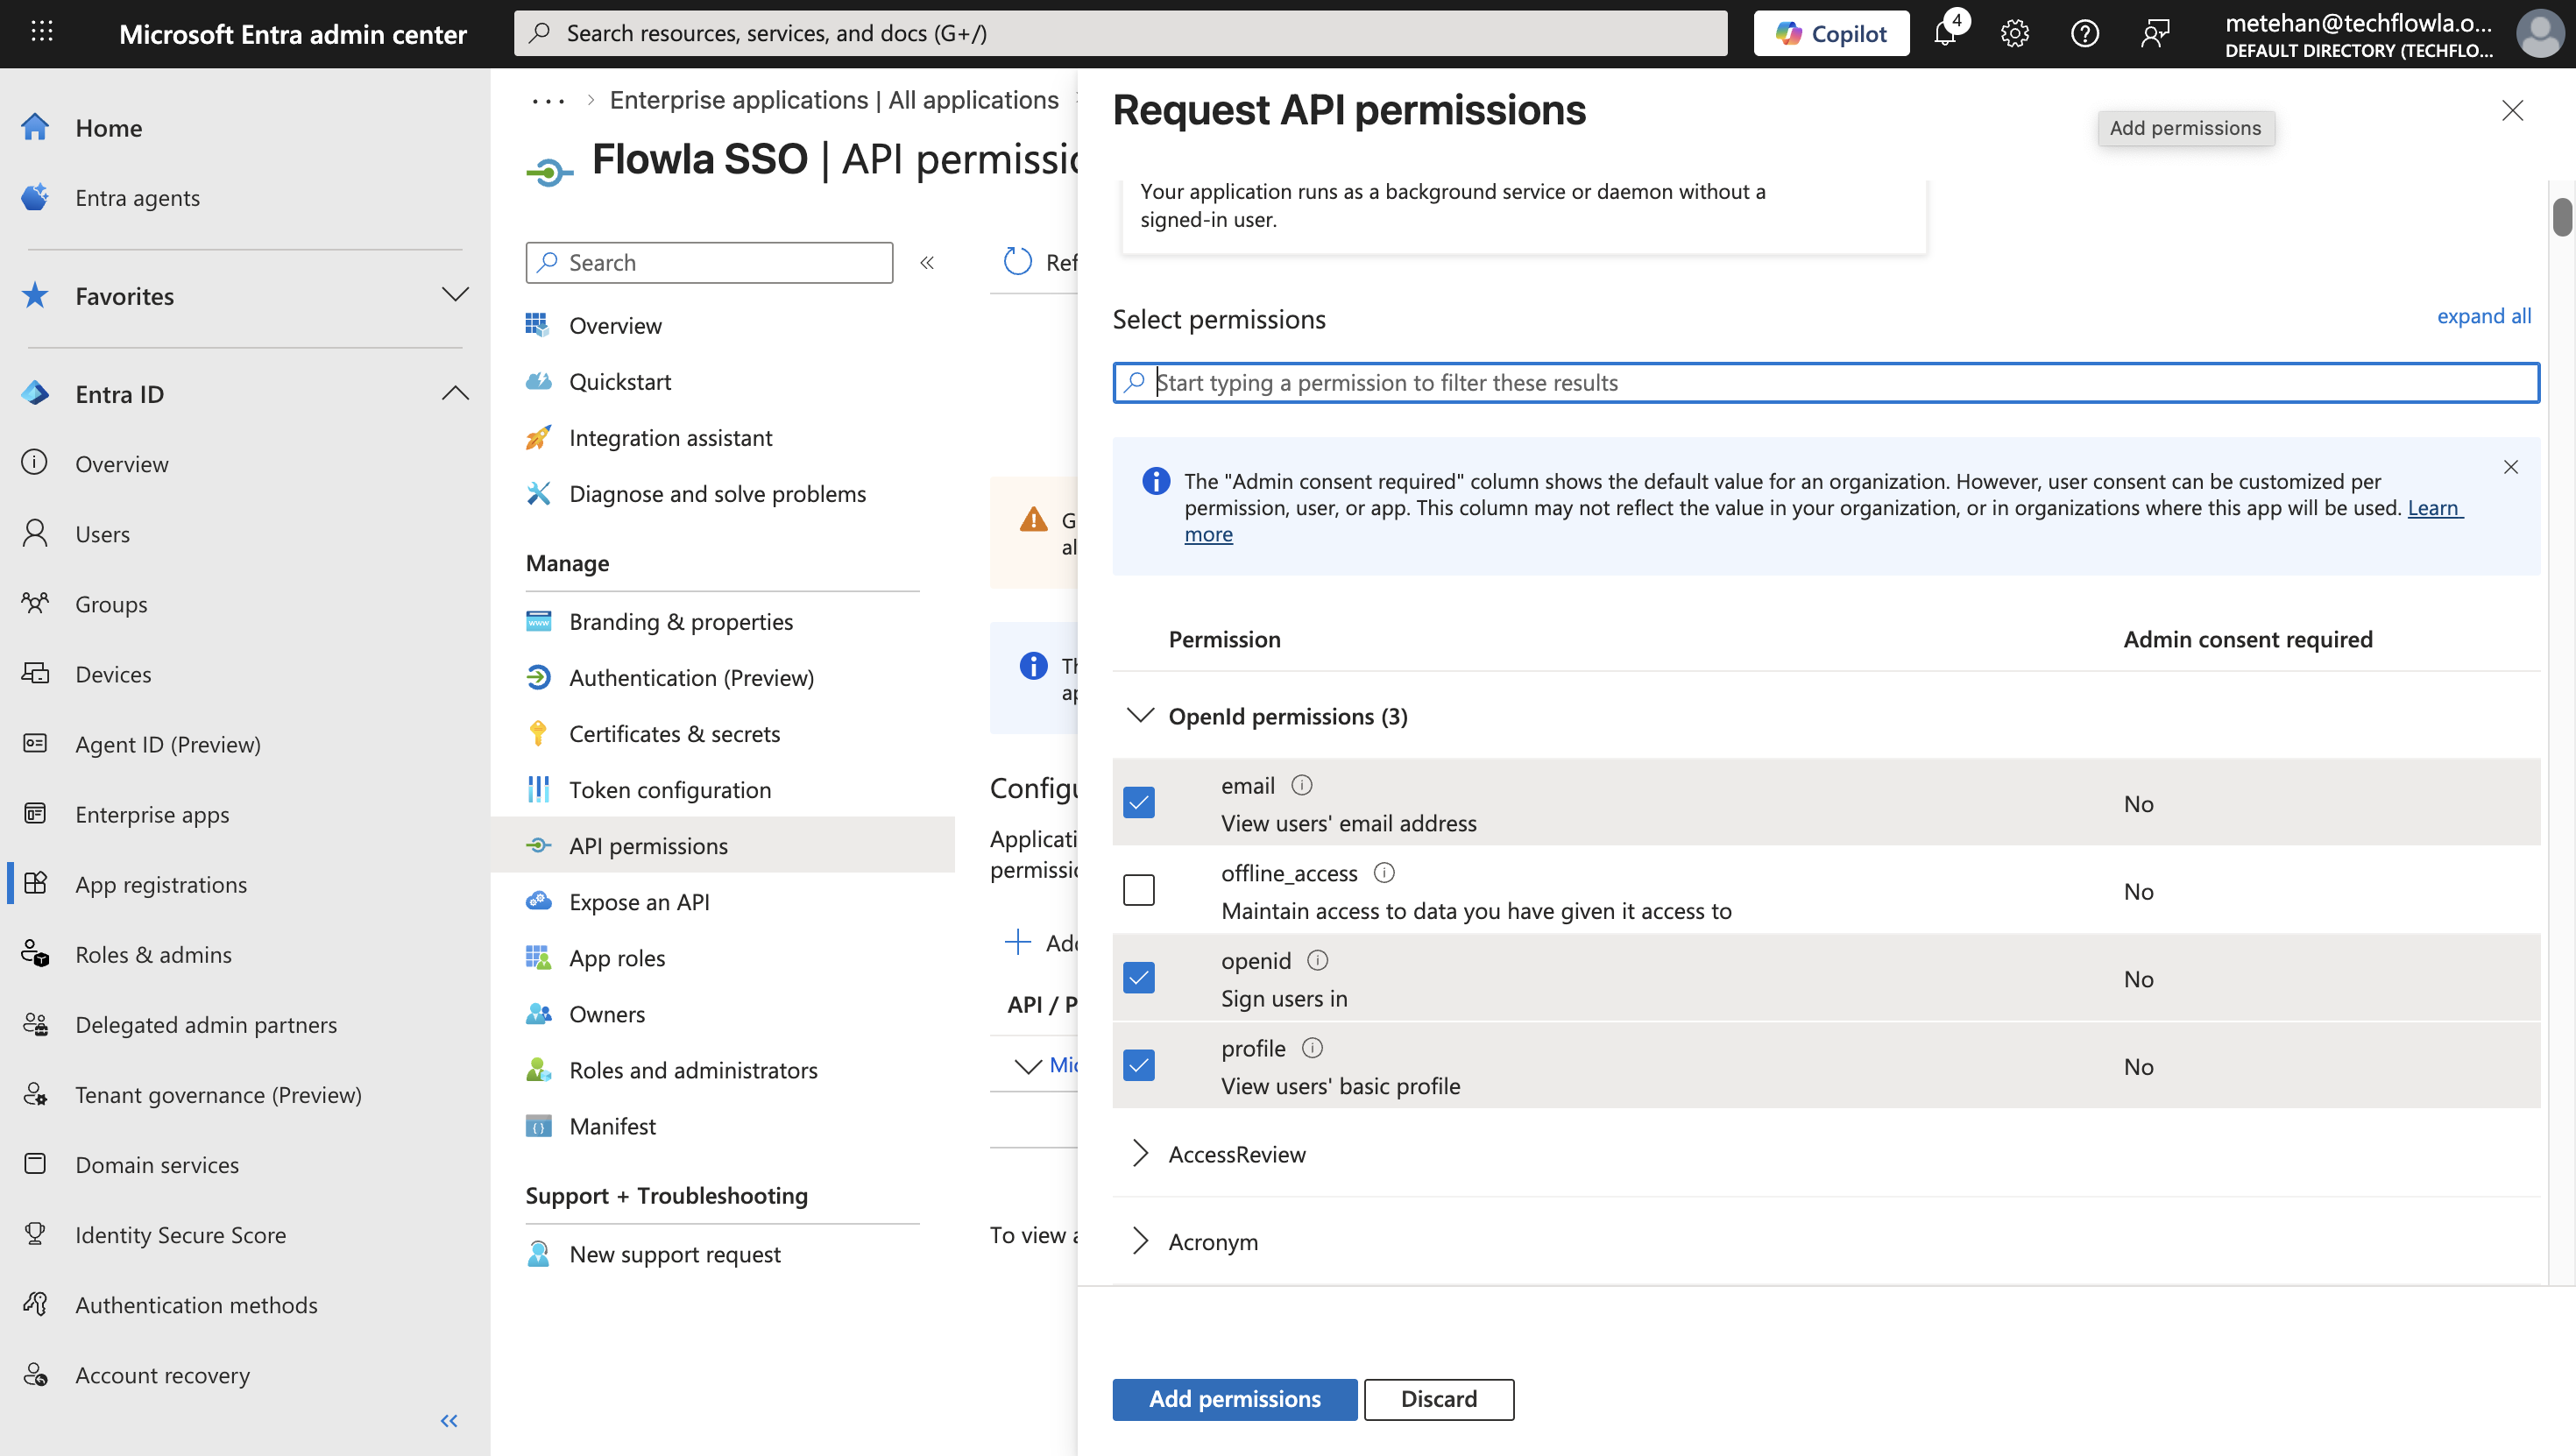The height and width of the screenshot is (1456, 2576).
Task: Click the resource menu Search box
Action: (x=709, y=262)
